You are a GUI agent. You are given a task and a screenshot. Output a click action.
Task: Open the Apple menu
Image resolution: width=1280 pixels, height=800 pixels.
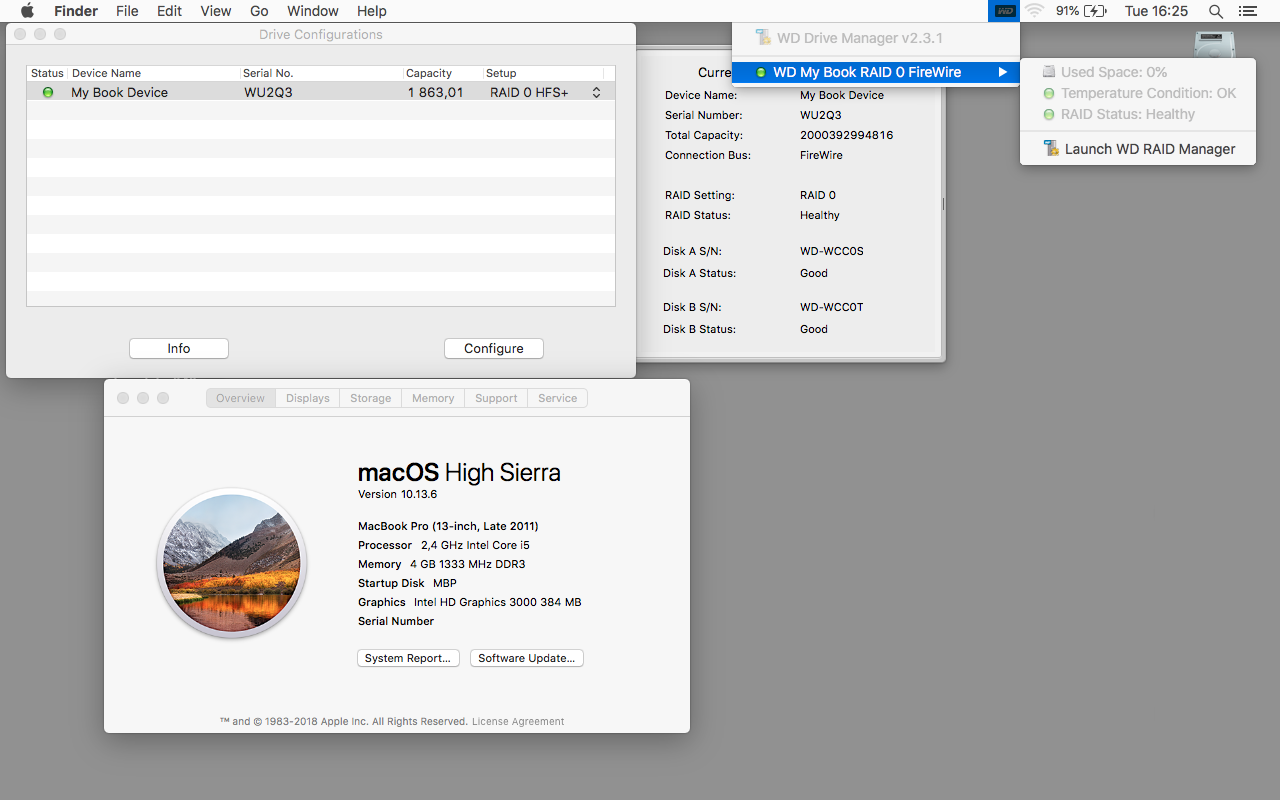click(x=27, y=11)
